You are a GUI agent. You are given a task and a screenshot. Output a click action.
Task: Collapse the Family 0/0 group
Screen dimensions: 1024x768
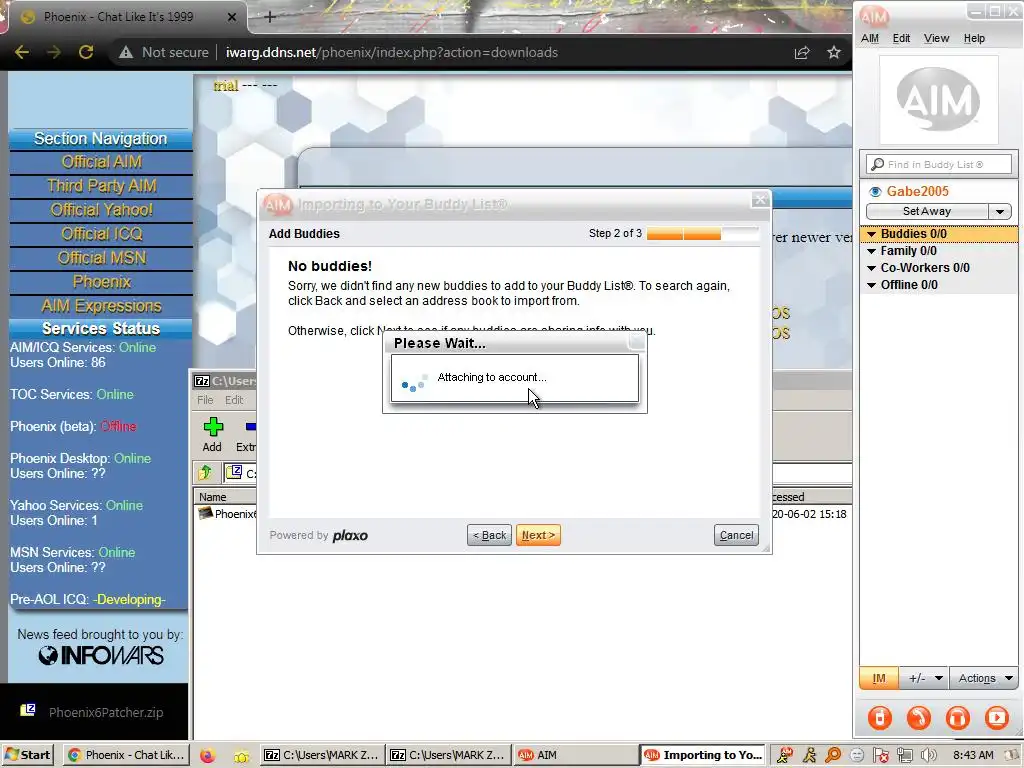871,251
